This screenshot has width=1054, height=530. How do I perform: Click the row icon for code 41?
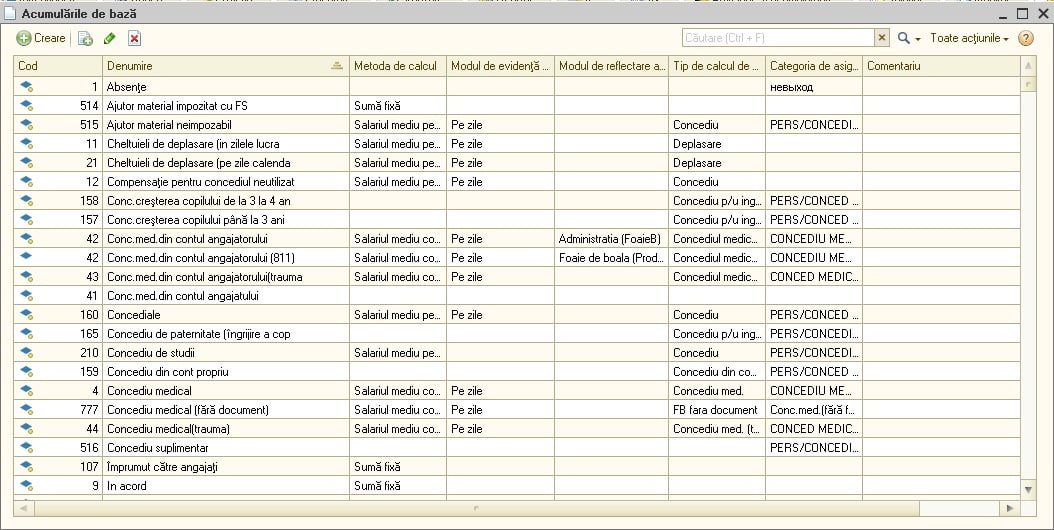pyautogui.click(x=27, y=295)
